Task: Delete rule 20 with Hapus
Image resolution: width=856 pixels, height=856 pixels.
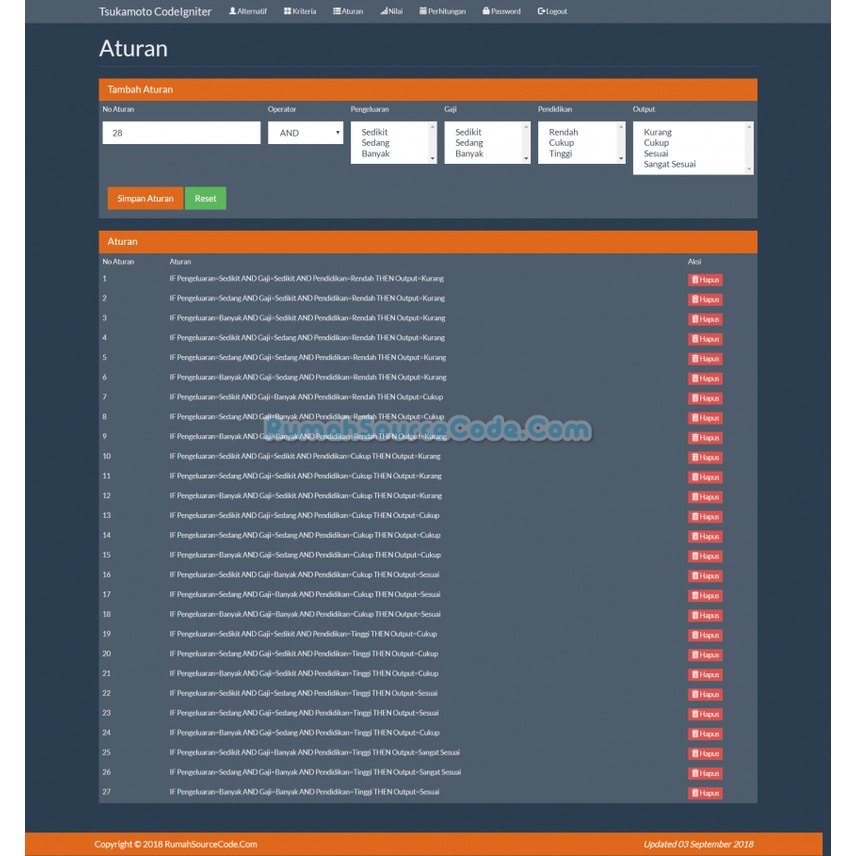Action: [x=705, y=655]
